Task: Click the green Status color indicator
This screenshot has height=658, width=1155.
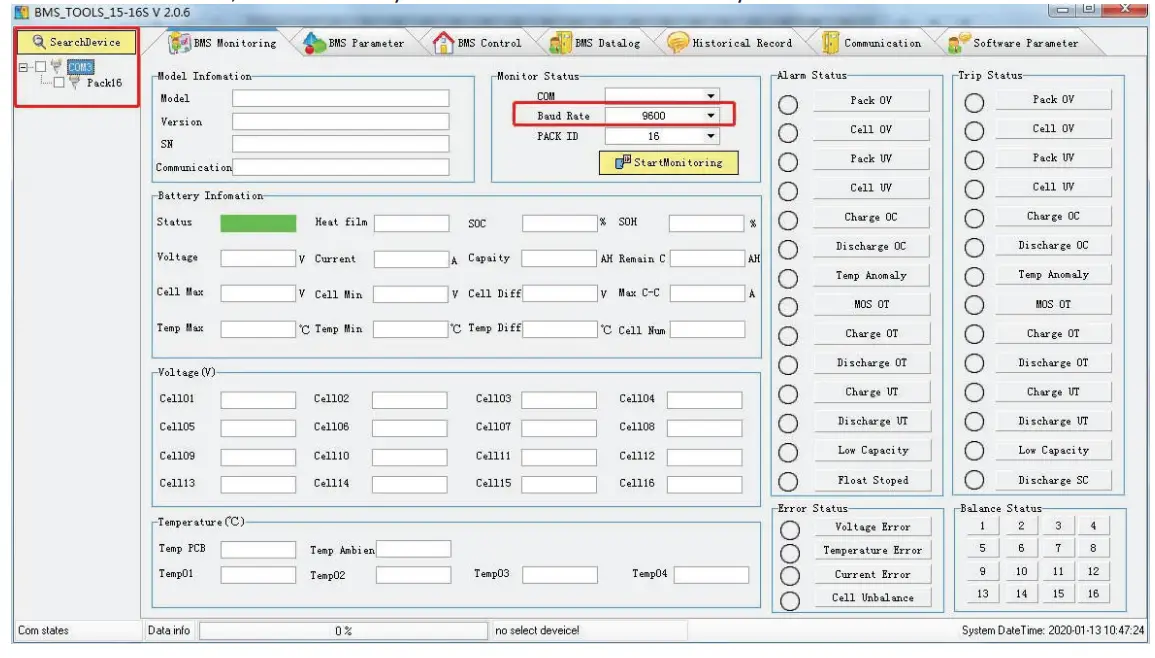Action: pyautogui.click(x=258, y=223)
